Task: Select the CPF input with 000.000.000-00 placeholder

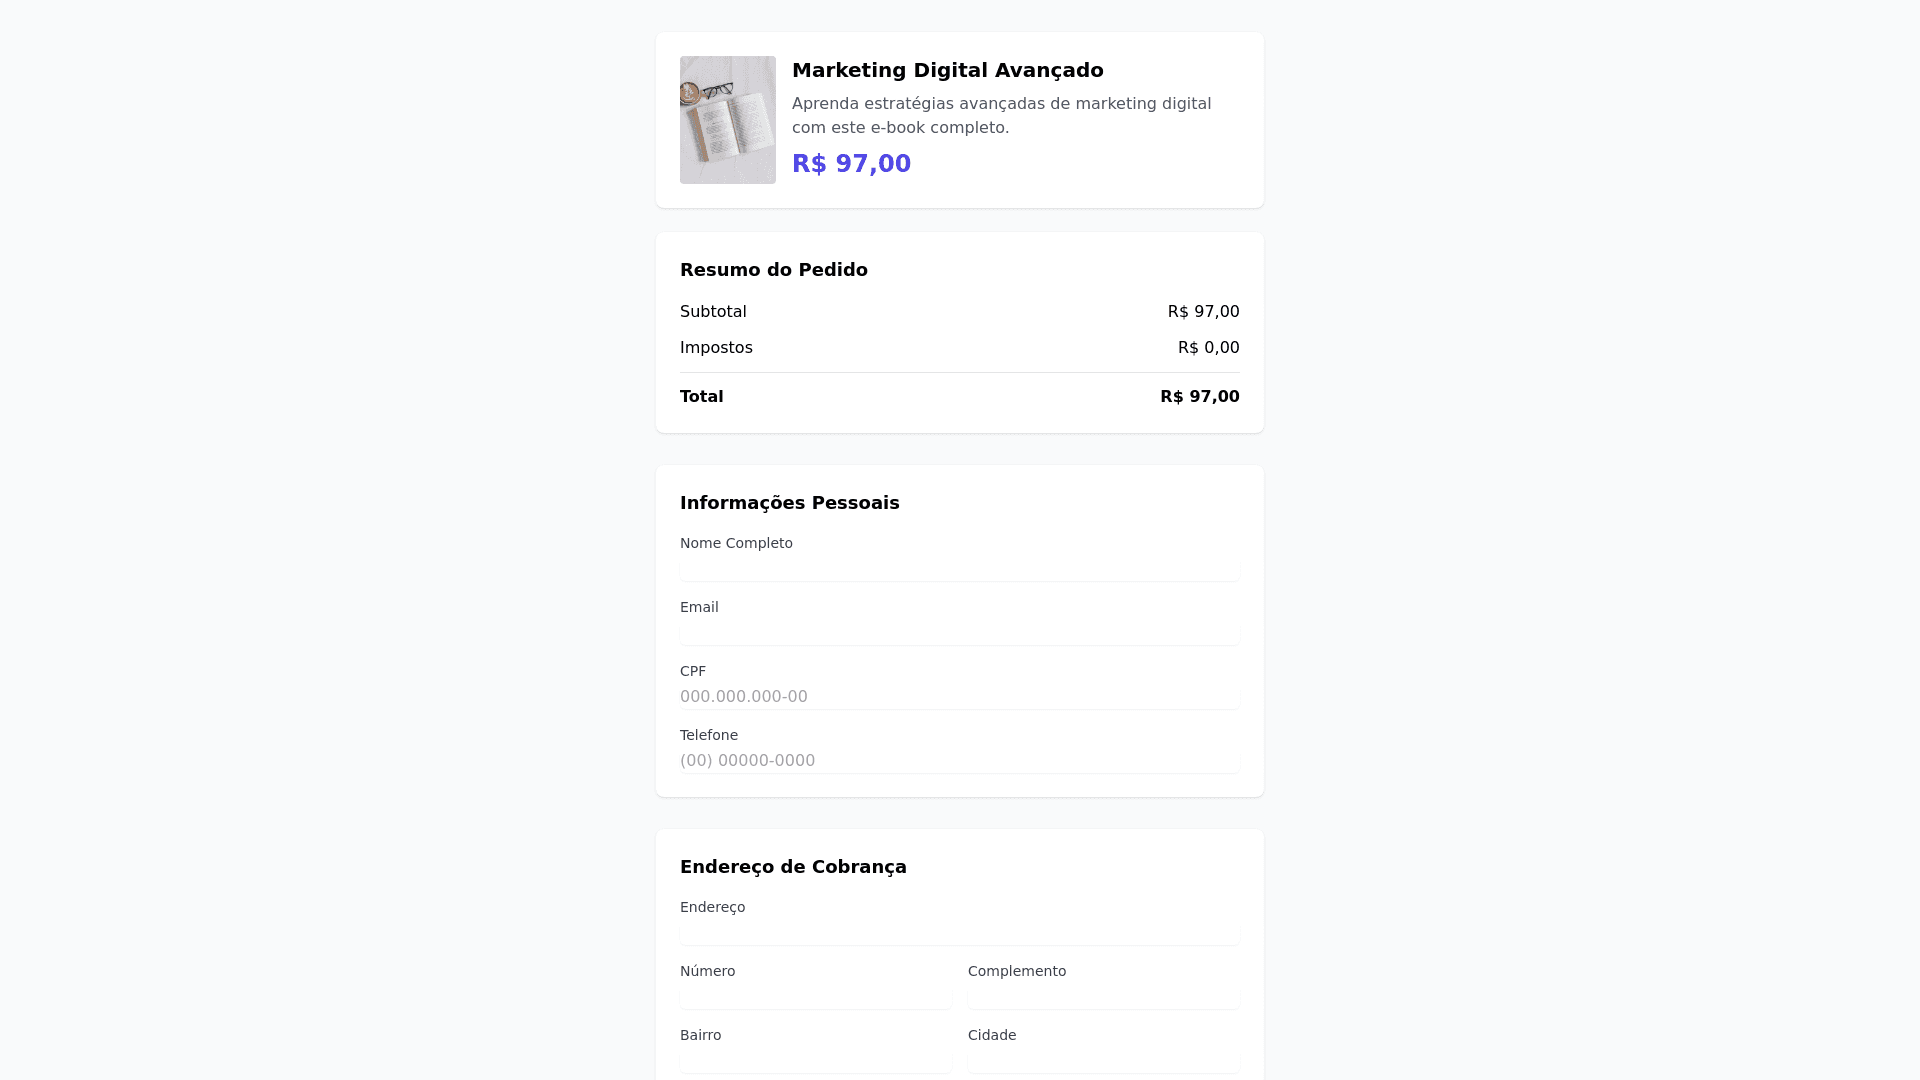Action: click(959, 696)
